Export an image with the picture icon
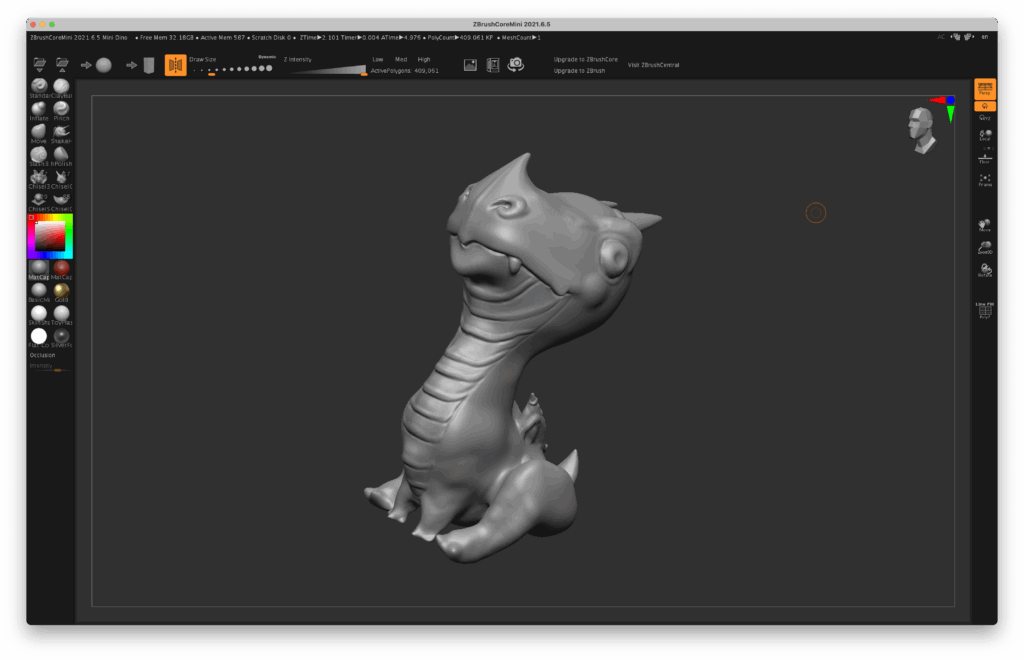Viewport: 1024px width, 660px height. click(x=470, y=65)
